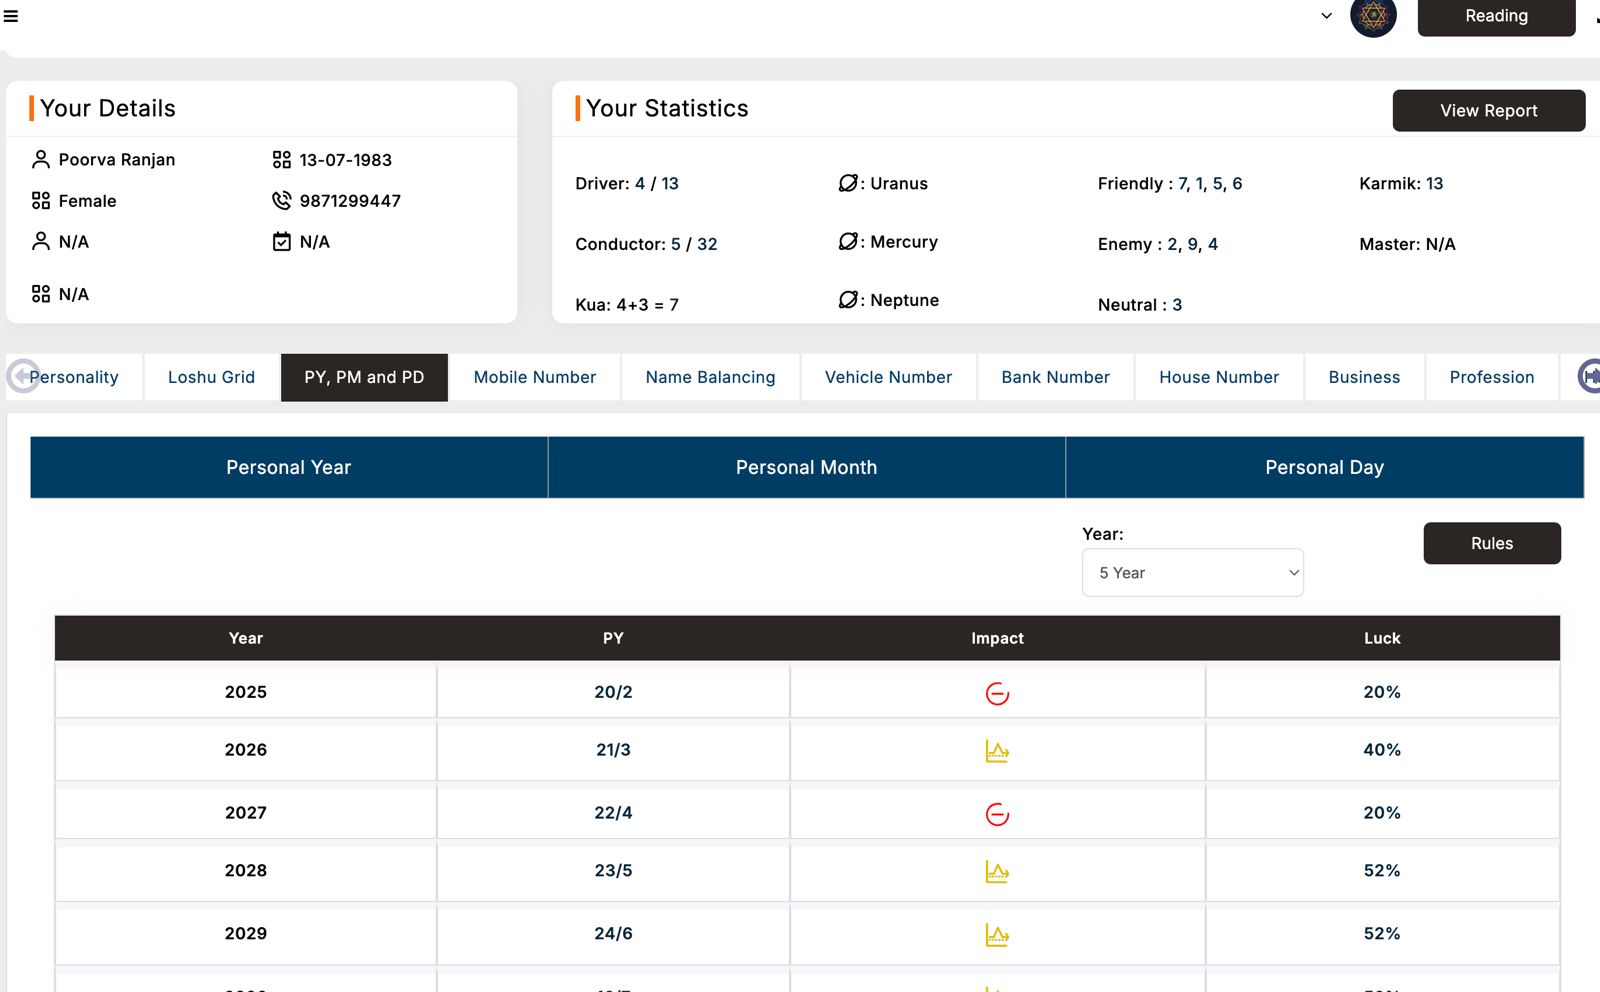
Task: Click the growth chart icon for 2029
Action: tap(997, 935)
